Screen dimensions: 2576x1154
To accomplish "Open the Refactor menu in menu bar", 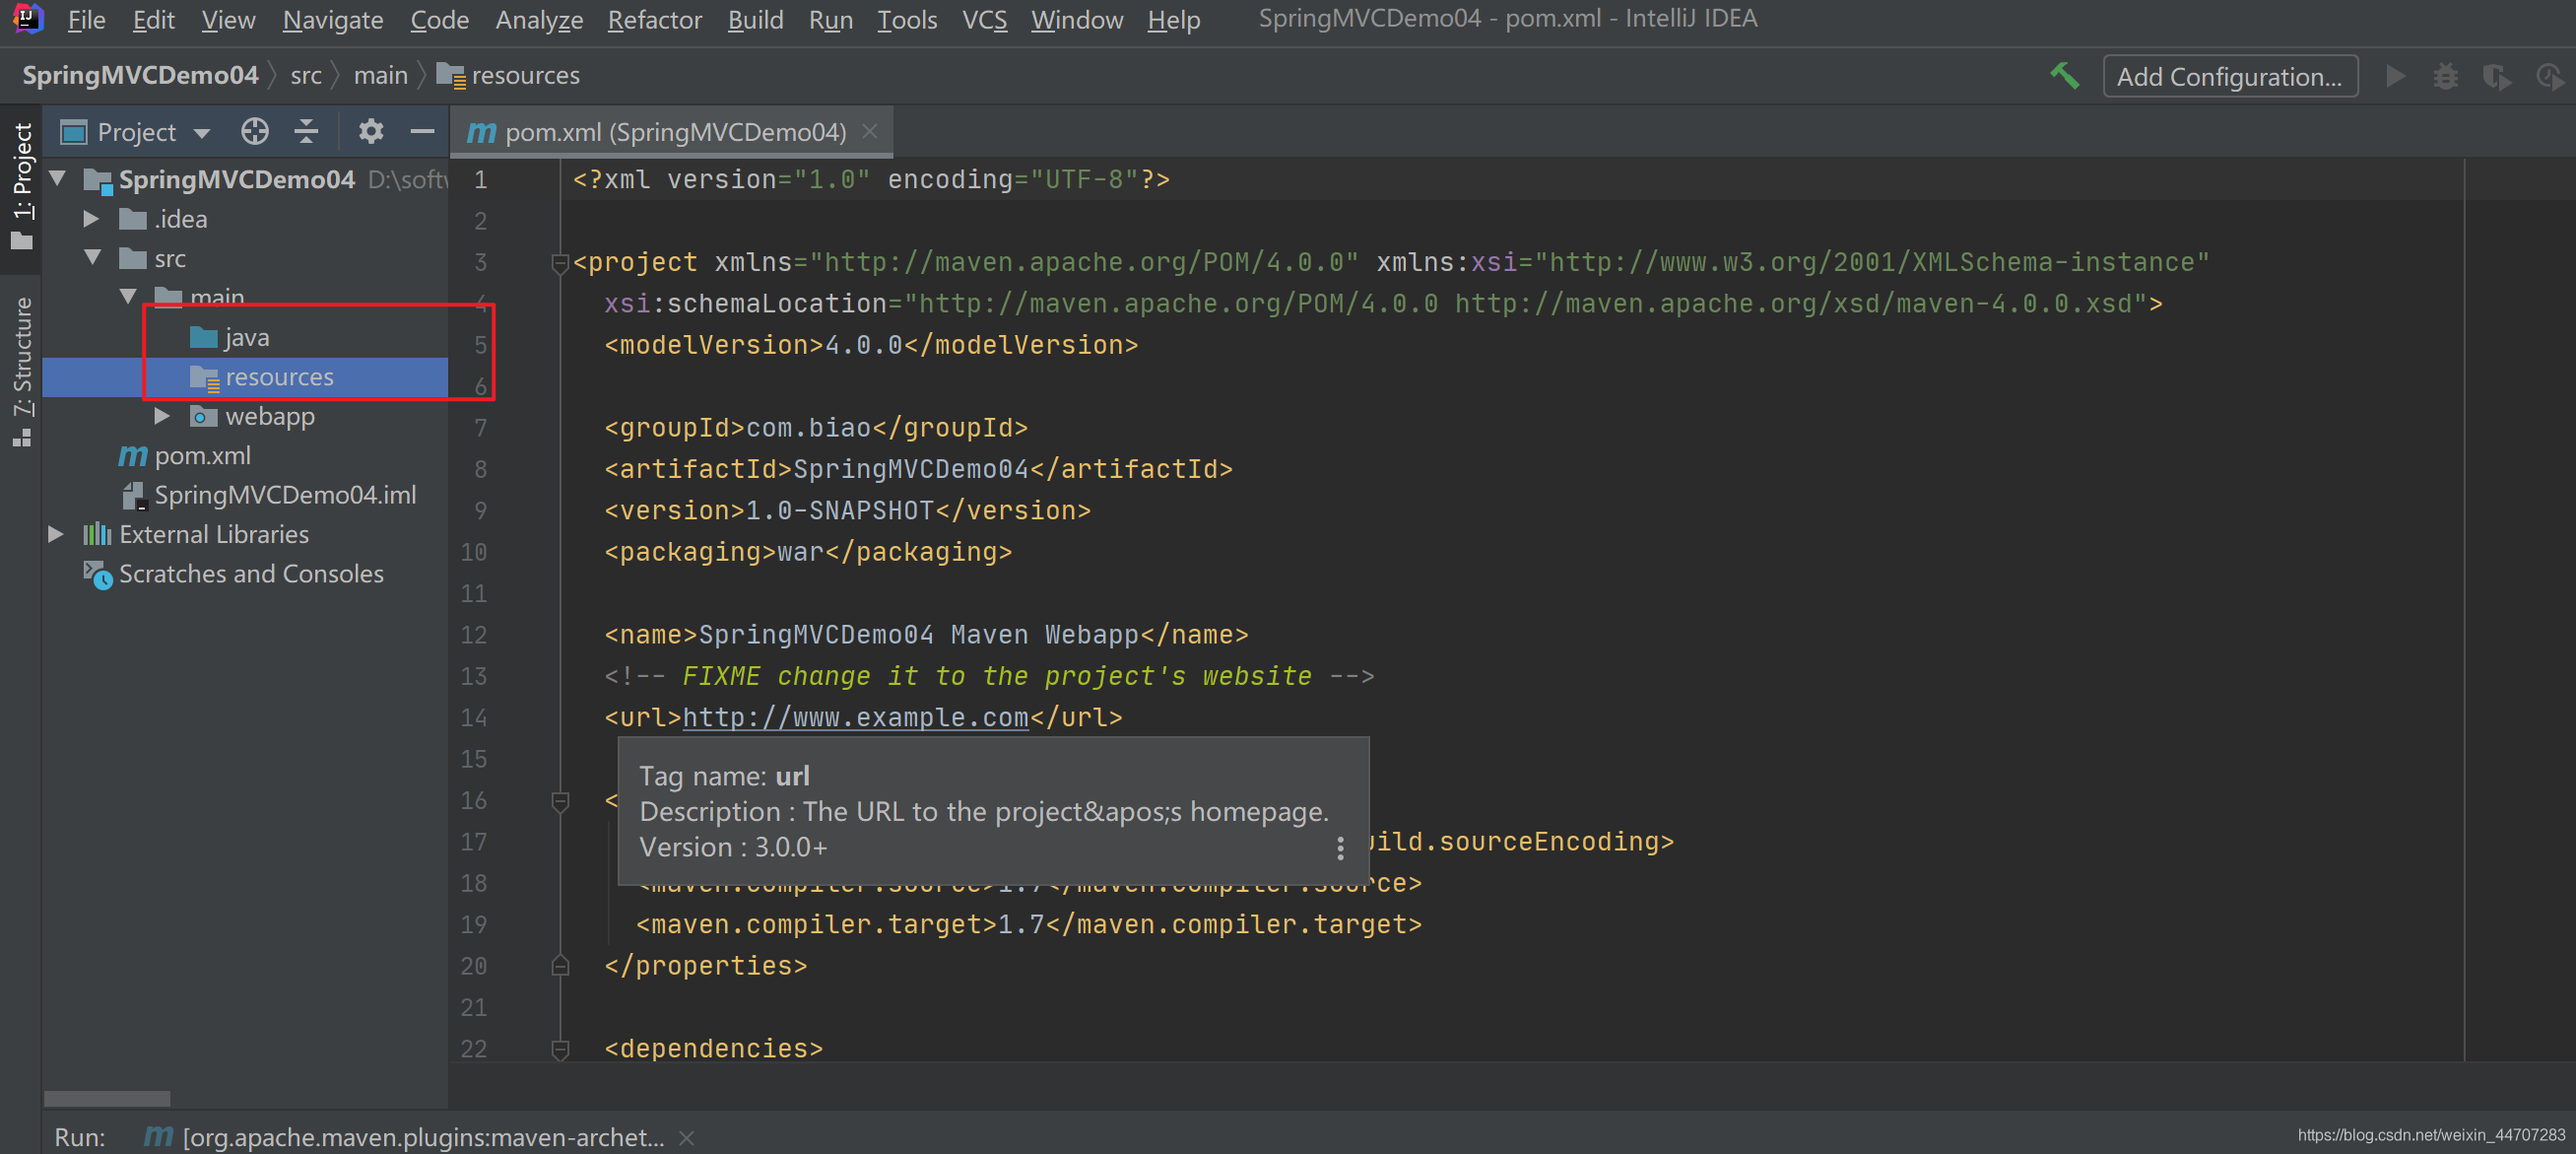I will [652, 18].
